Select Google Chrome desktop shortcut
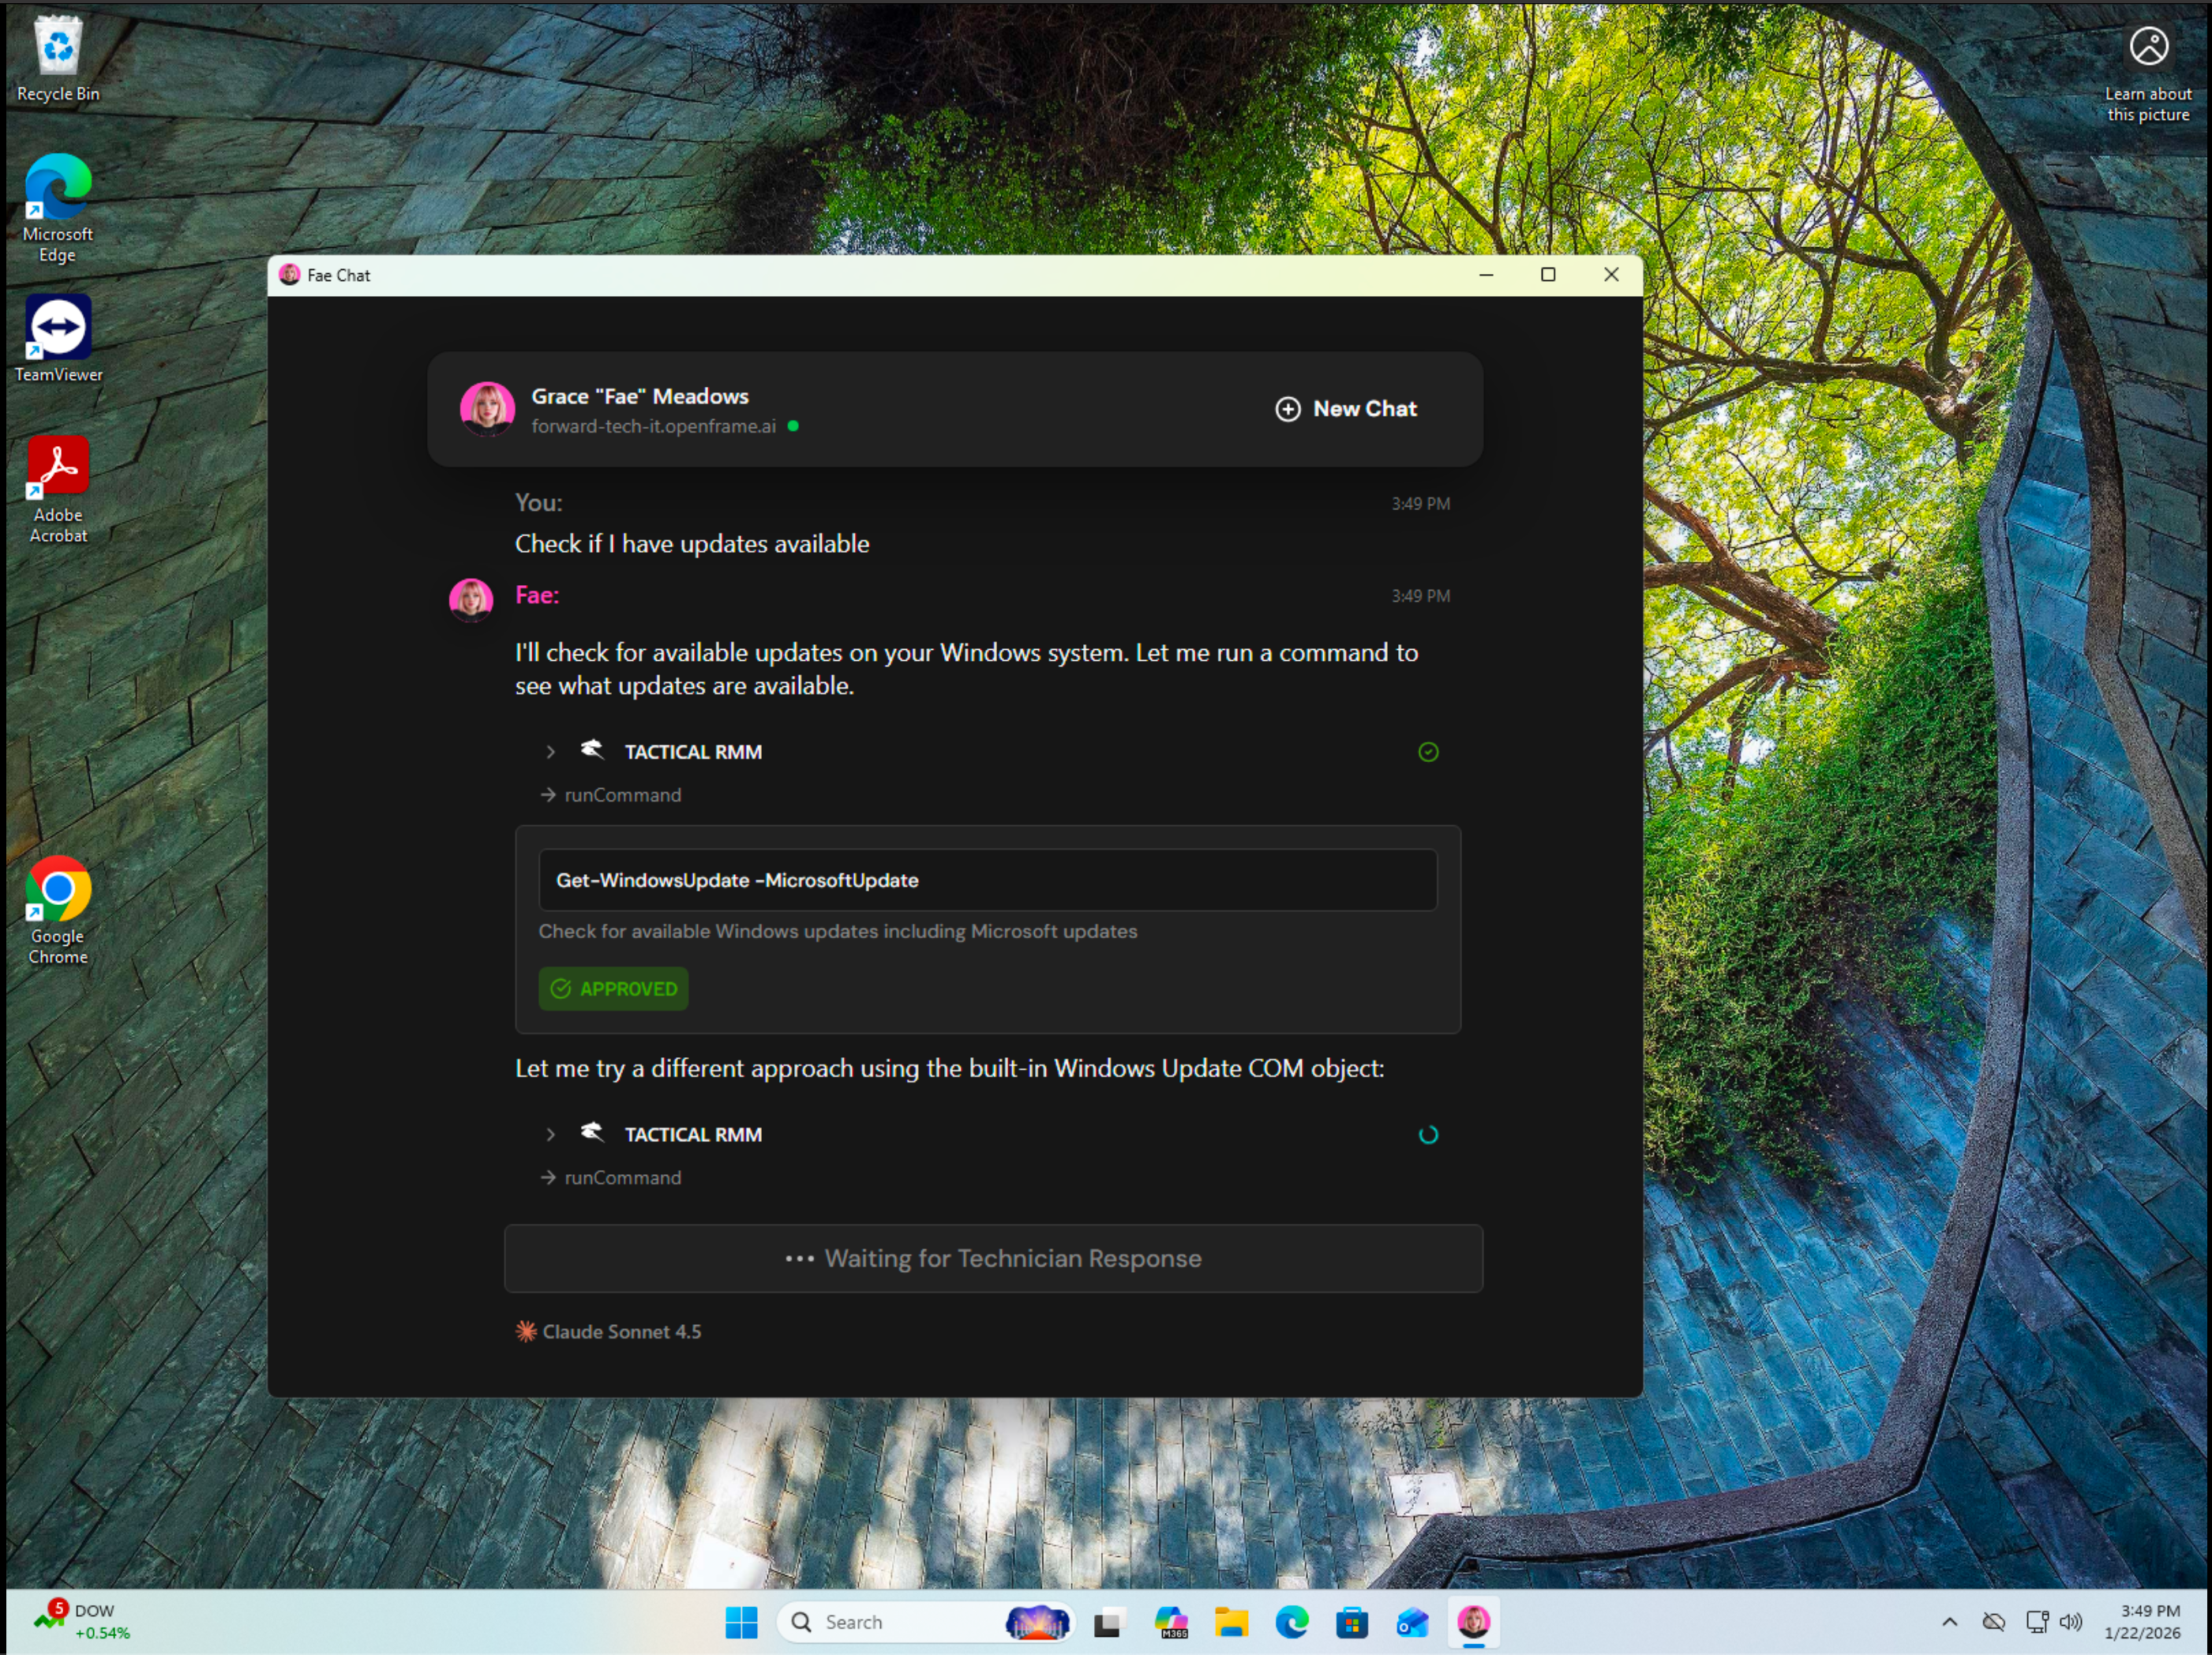This screenshot has height=1655, width=2212. pyautogui.click(x=58, y=911)
